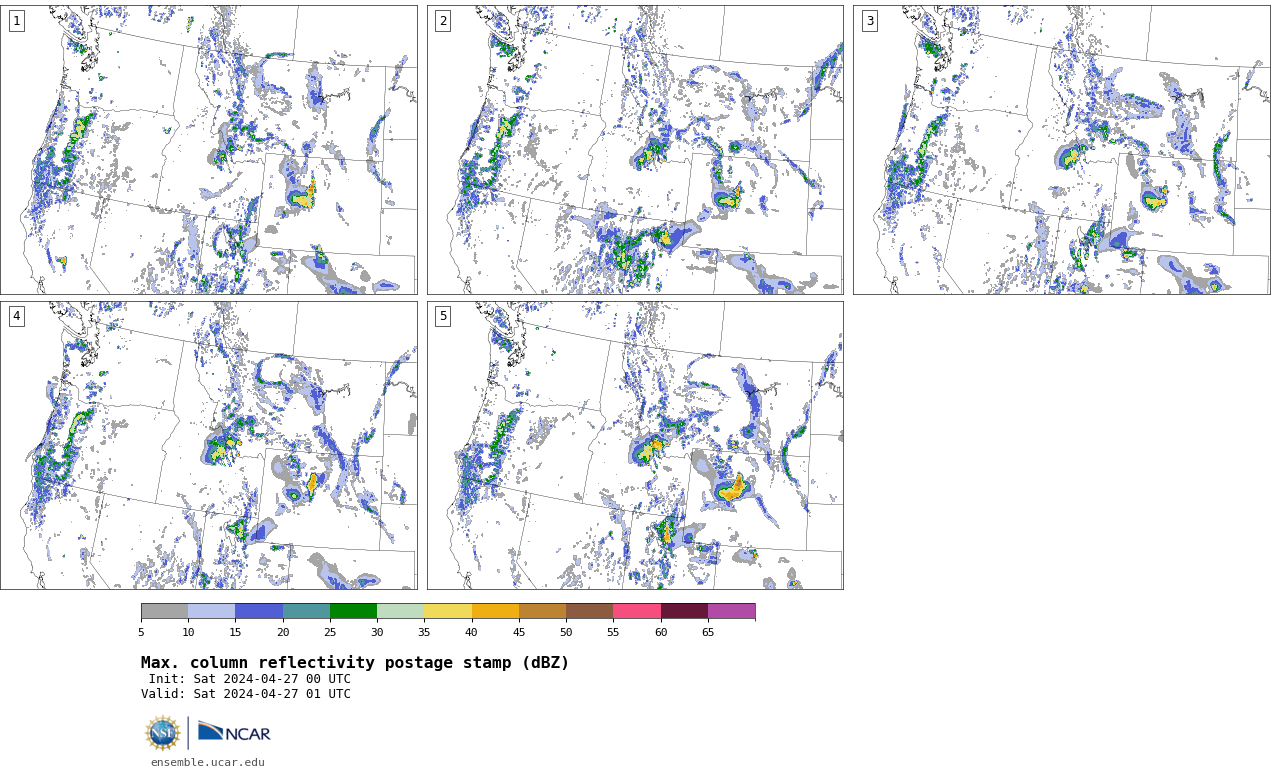1280x773 pixels.
Task: Click the ensemble.ucar.edu text
Action: (x=208, y=762)
